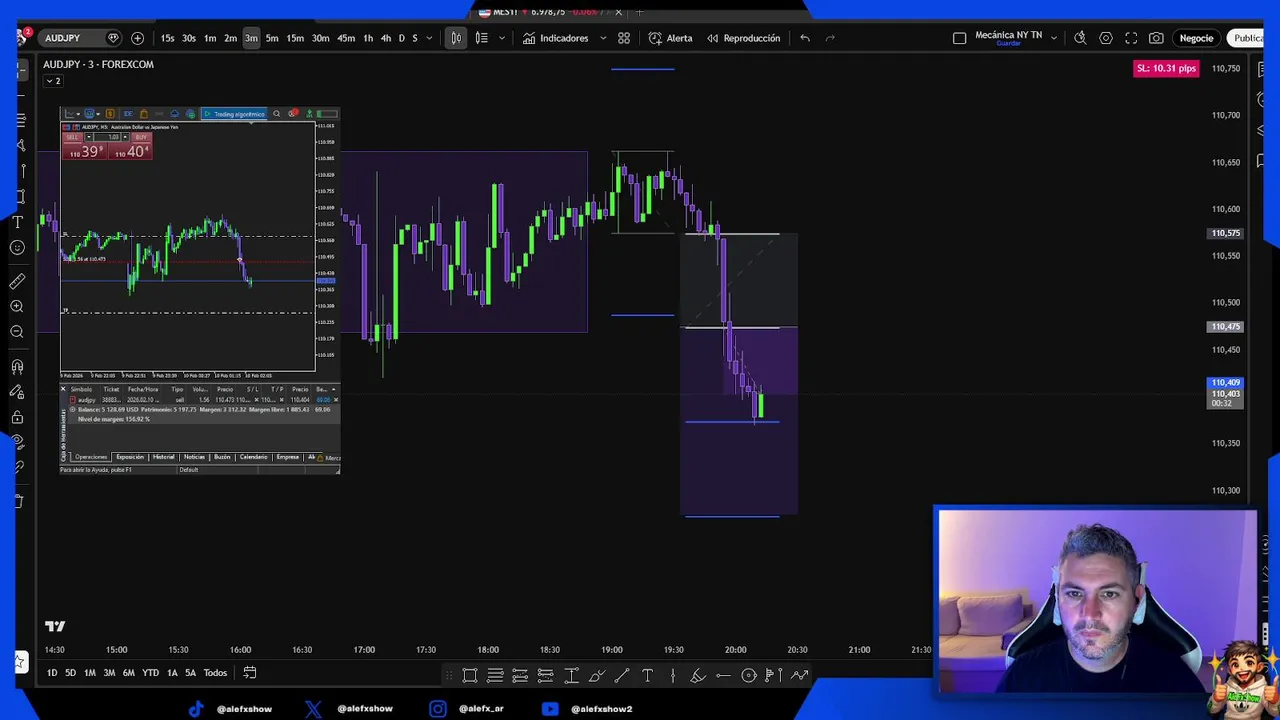Select the text T tool in bottom toolbar
The width and height of the screenshot is (1280, 720).
click(x=647, y=676)
